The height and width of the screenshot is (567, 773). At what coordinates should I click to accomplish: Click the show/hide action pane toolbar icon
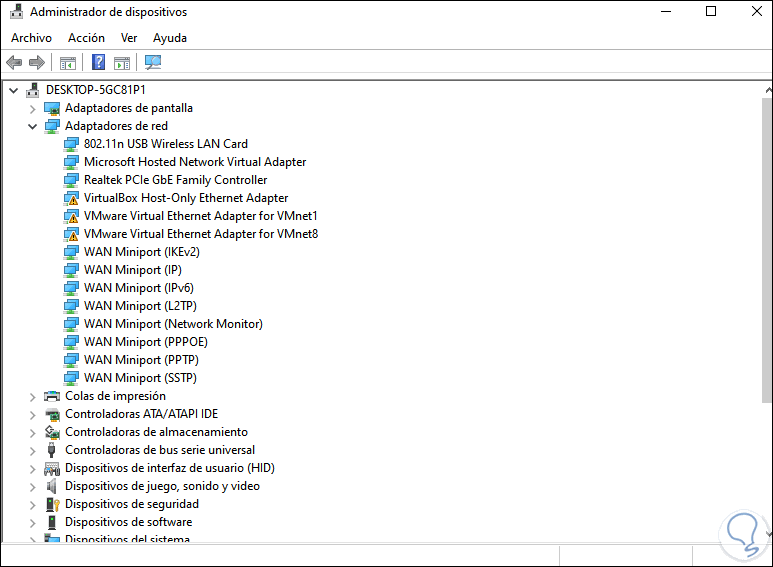tap(122, 63)
